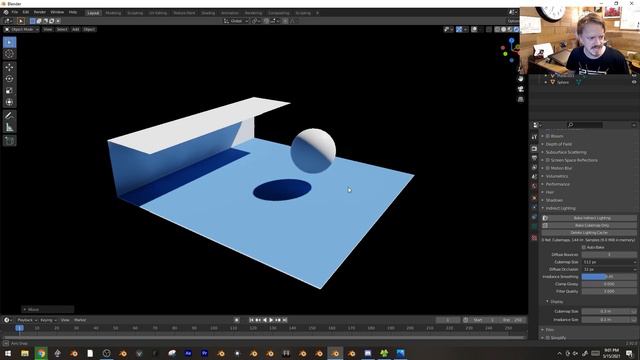The height and width of the screenshot is (360, 640).
Task: Open the World properties tab
Action: [534, 186]
